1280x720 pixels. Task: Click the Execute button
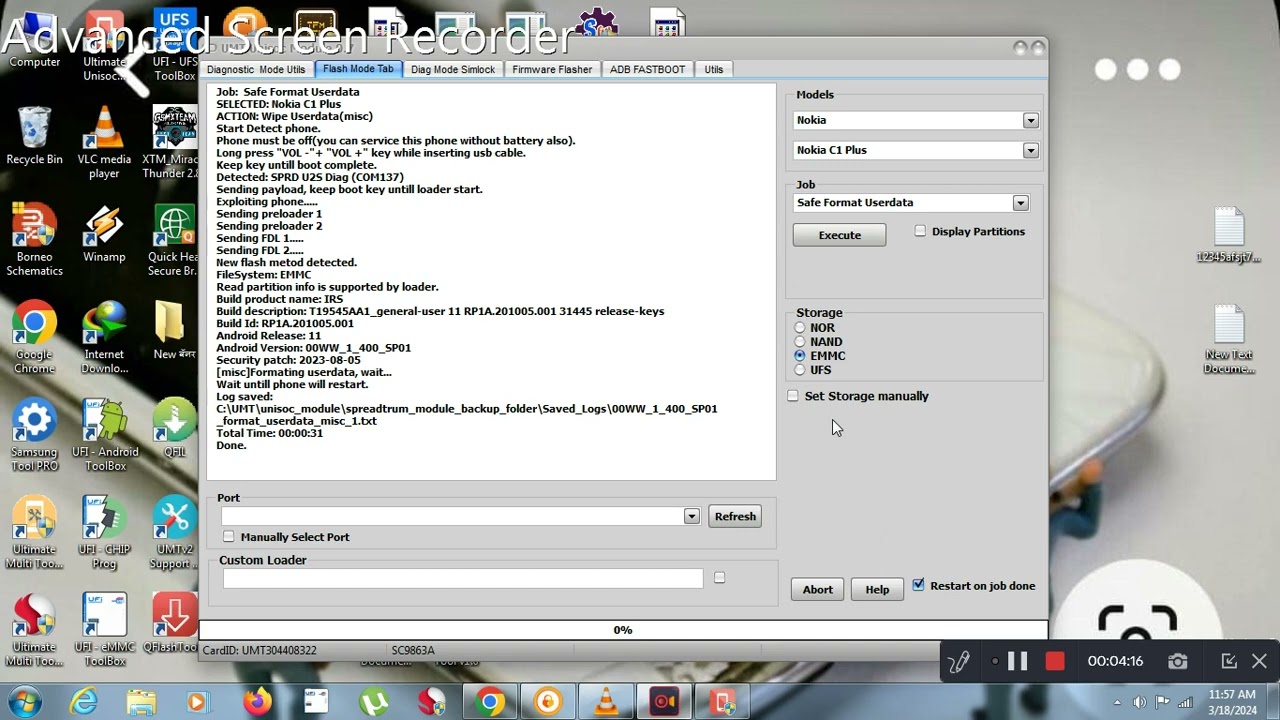tap(839, 235)
